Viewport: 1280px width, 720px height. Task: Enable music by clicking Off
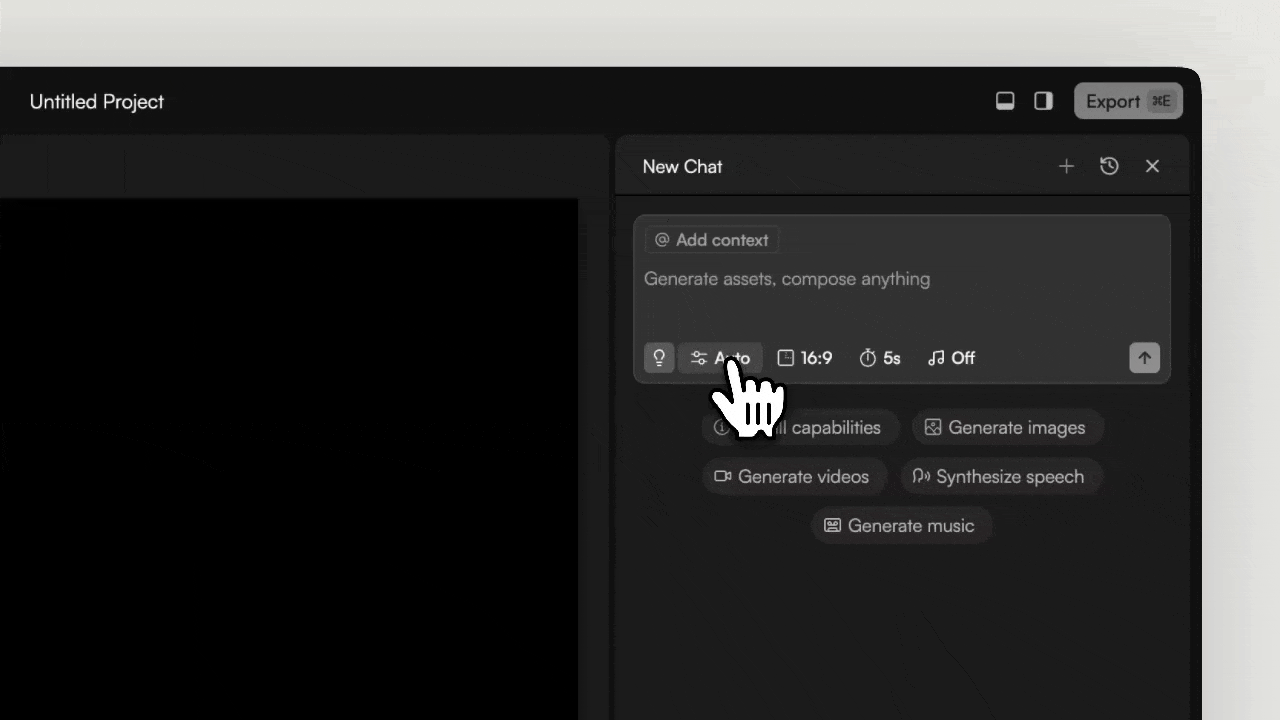[961, 358]
